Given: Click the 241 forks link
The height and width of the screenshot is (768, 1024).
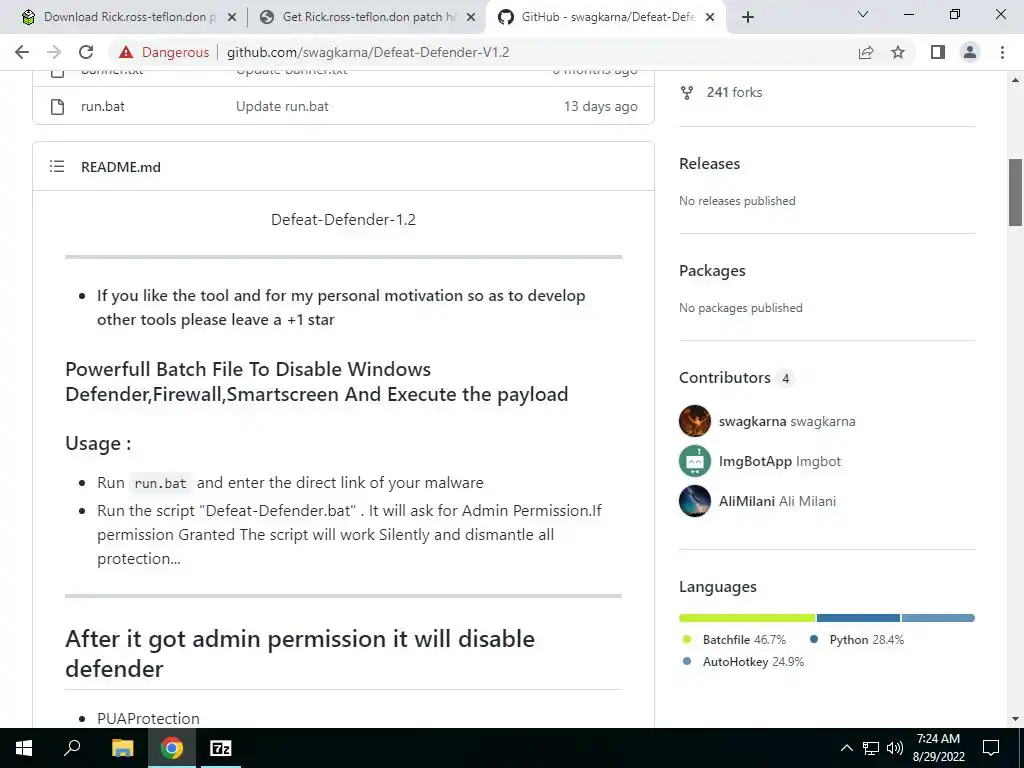Looking at the screenshot, I should 734,92.
